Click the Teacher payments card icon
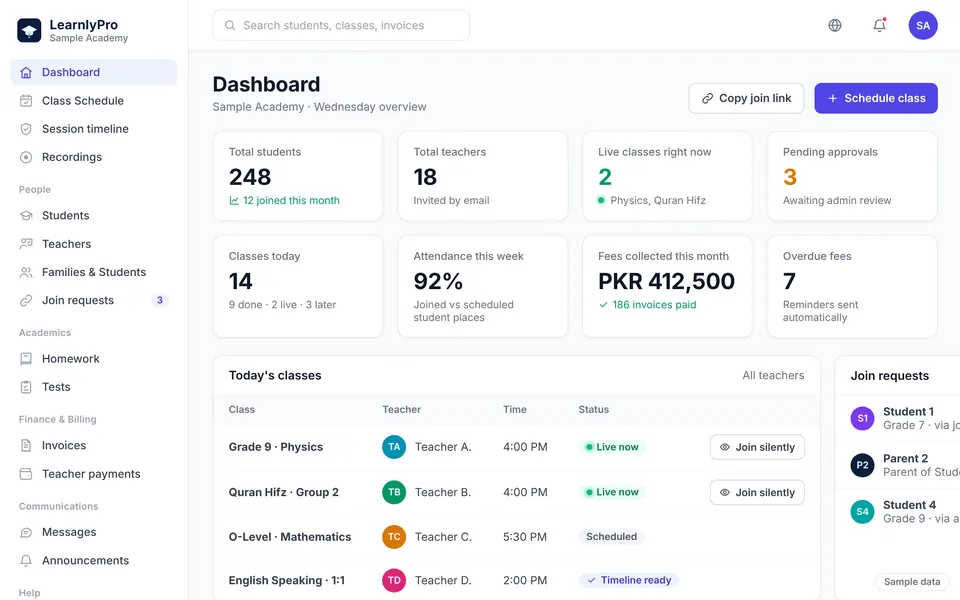960x600 pixels. [26, 474]
